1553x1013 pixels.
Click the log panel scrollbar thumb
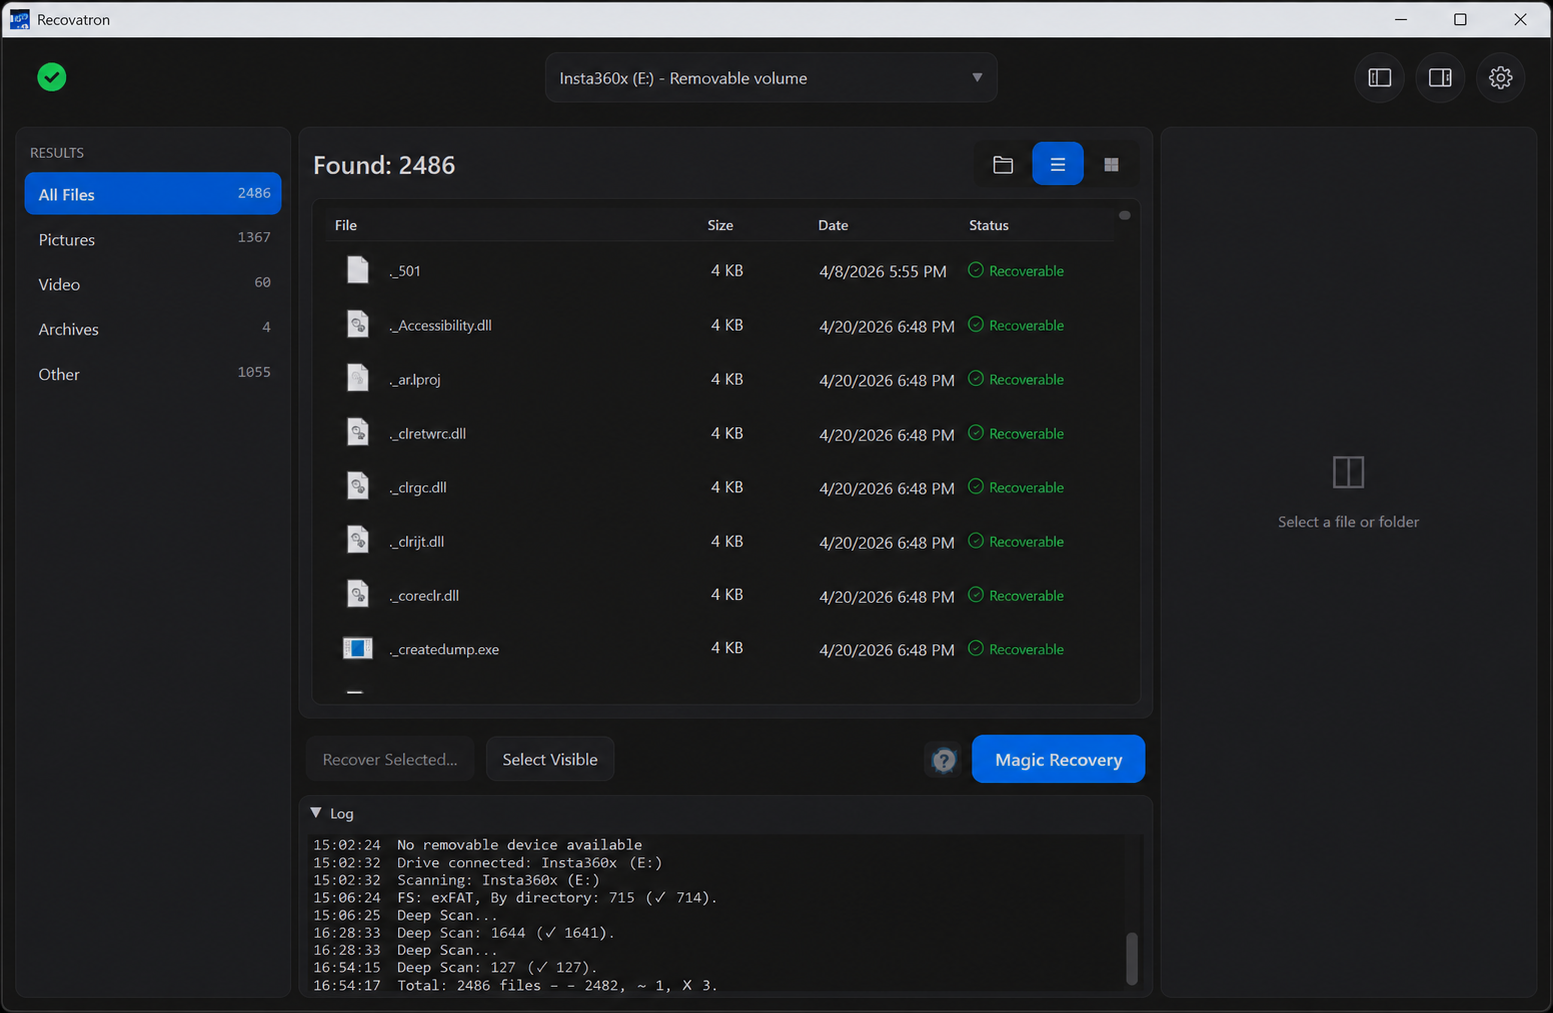(1132, 959)
